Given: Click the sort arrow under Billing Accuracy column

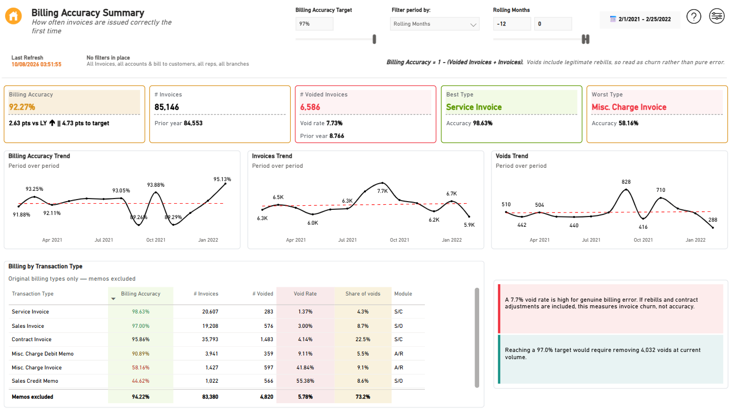Looking at the screenshot, I should tap(113, 299).
